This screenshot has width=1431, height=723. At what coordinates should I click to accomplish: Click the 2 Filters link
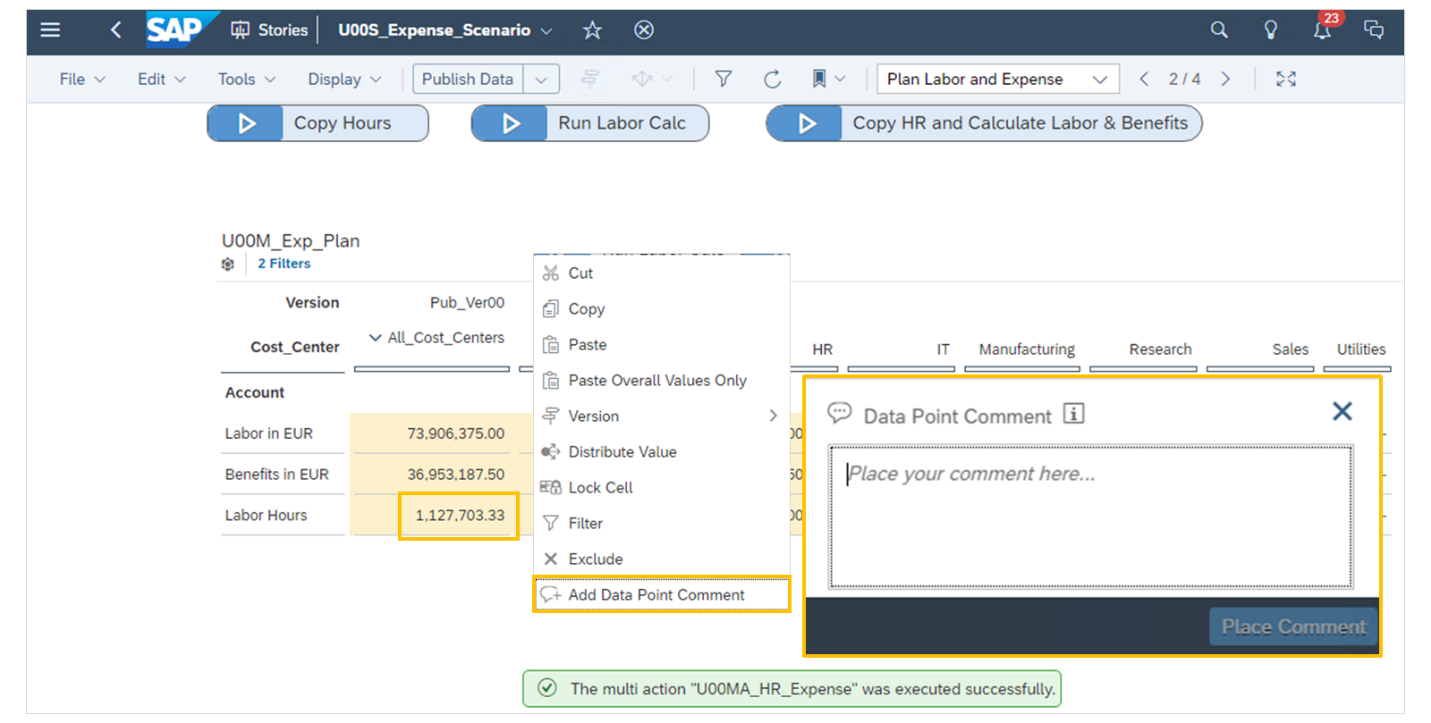click(x=284, y=264)
